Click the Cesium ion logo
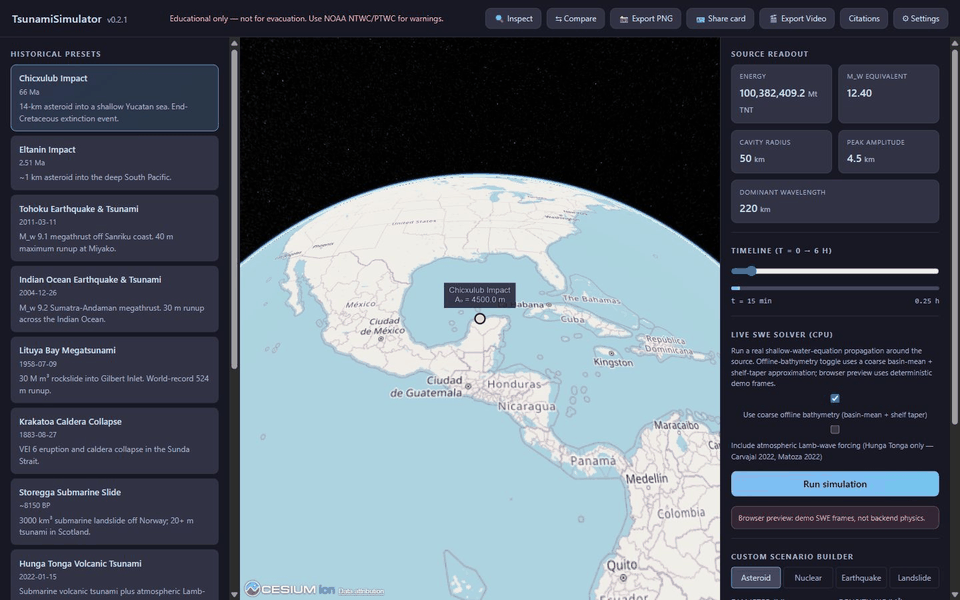 (x=290, y=589)
